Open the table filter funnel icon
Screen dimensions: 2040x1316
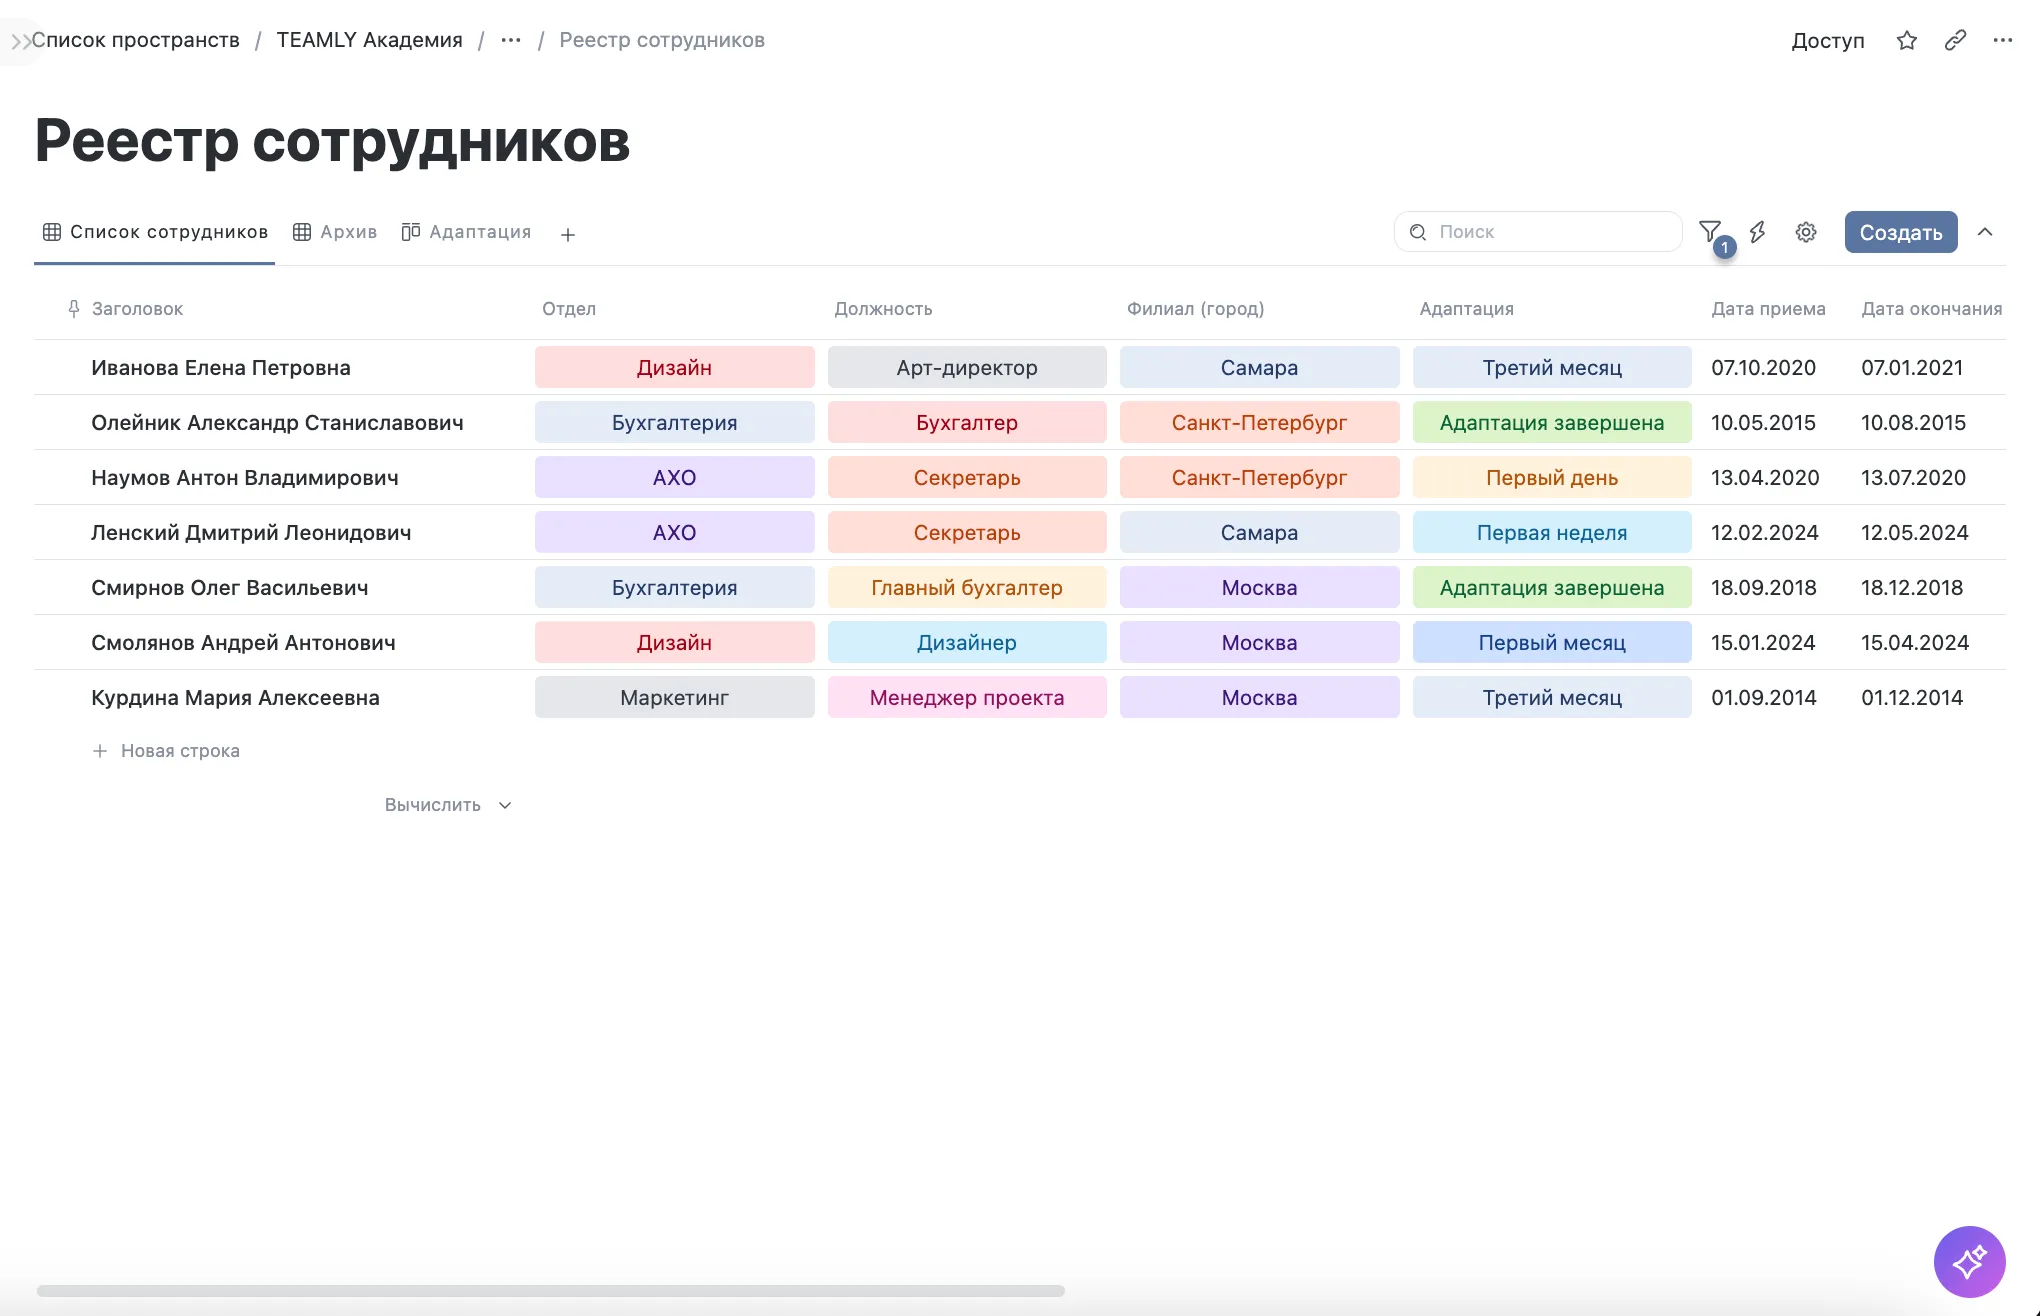1710,232
